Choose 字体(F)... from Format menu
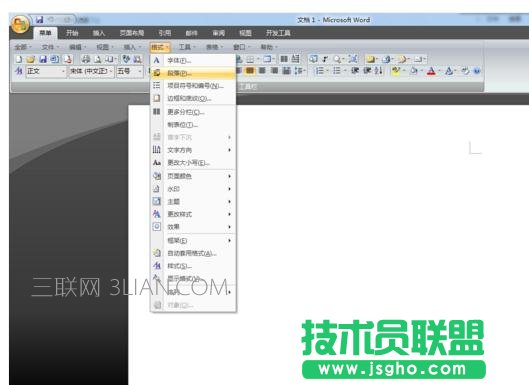Image resolution: width=529 pixels, height=385 pixels. point(193,60)
